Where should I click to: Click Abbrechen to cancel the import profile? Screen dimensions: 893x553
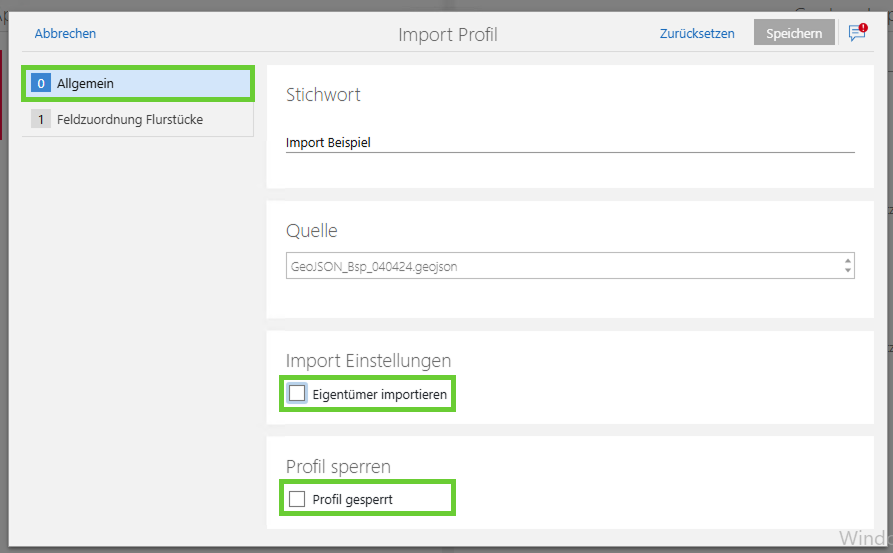coord(65,34)
